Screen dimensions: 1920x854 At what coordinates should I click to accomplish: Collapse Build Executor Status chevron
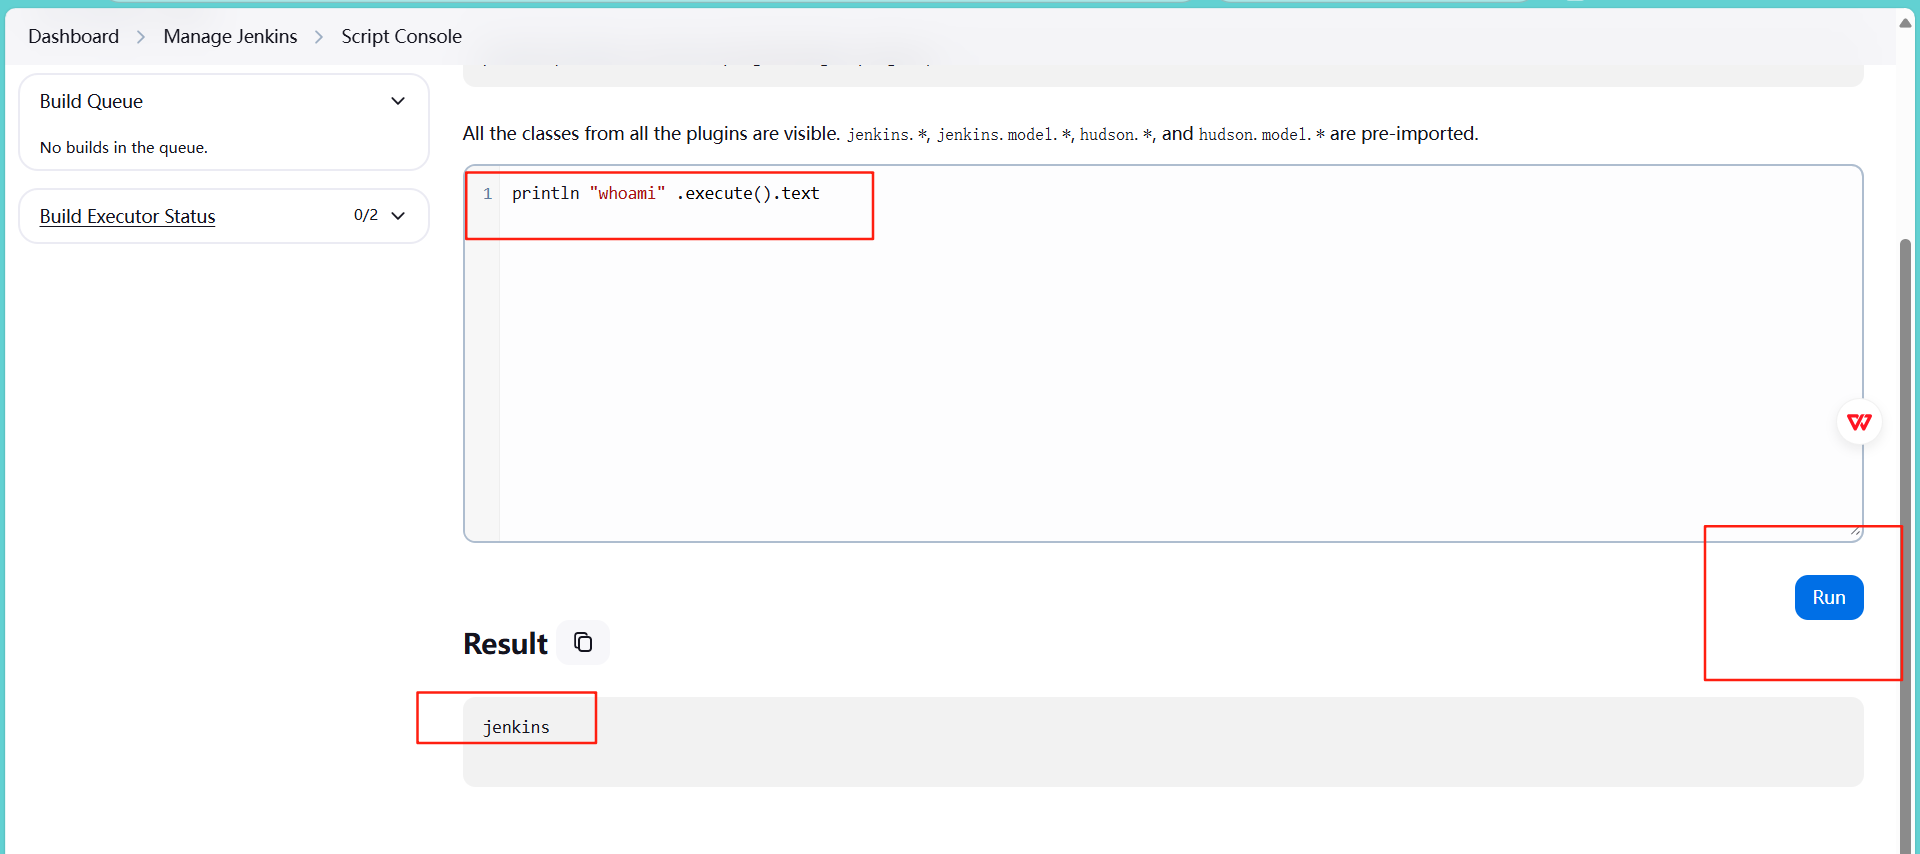point(398,216)
